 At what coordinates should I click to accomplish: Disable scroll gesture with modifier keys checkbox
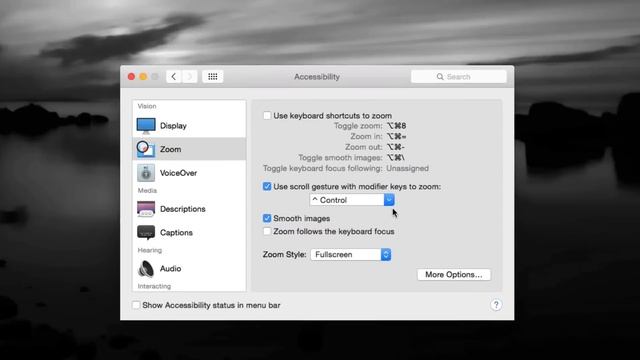point(267,187)
